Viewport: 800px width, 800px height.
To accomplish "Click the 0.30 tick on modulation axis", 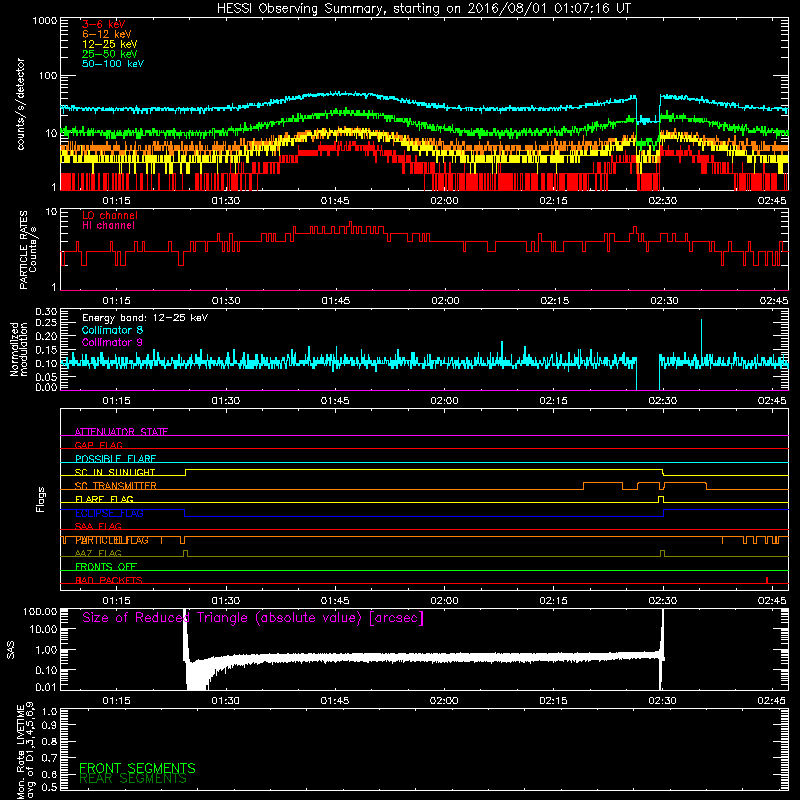I will [x=46, y=311].
